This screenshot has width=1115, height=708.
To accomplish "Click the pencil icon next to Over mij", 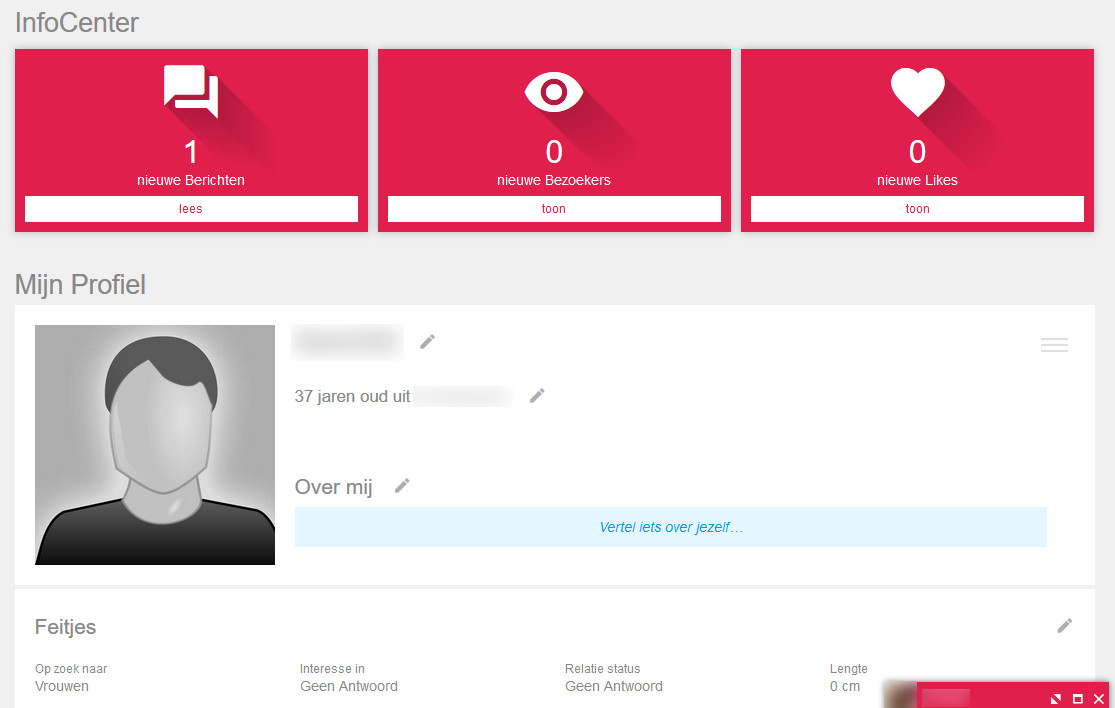I will [401, 485].
